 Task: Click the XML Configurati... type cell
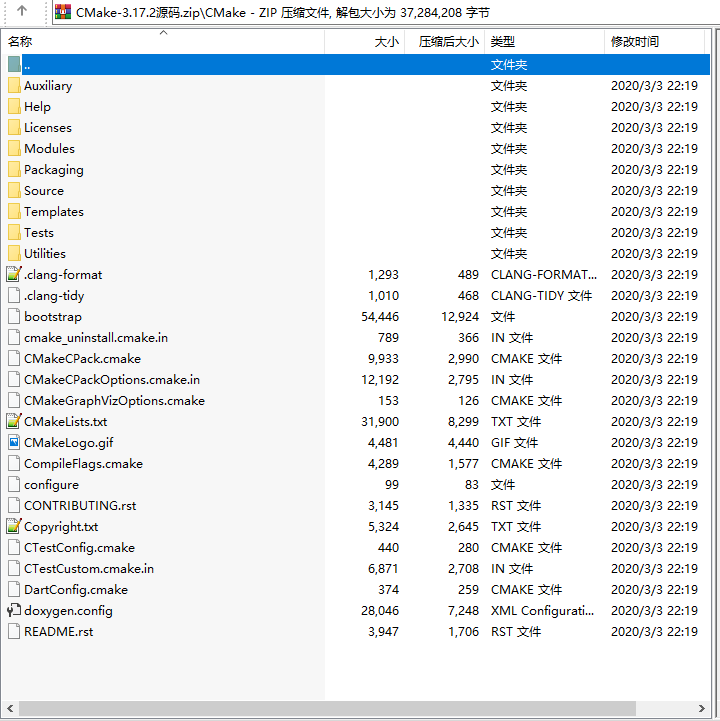pos(543,611)
